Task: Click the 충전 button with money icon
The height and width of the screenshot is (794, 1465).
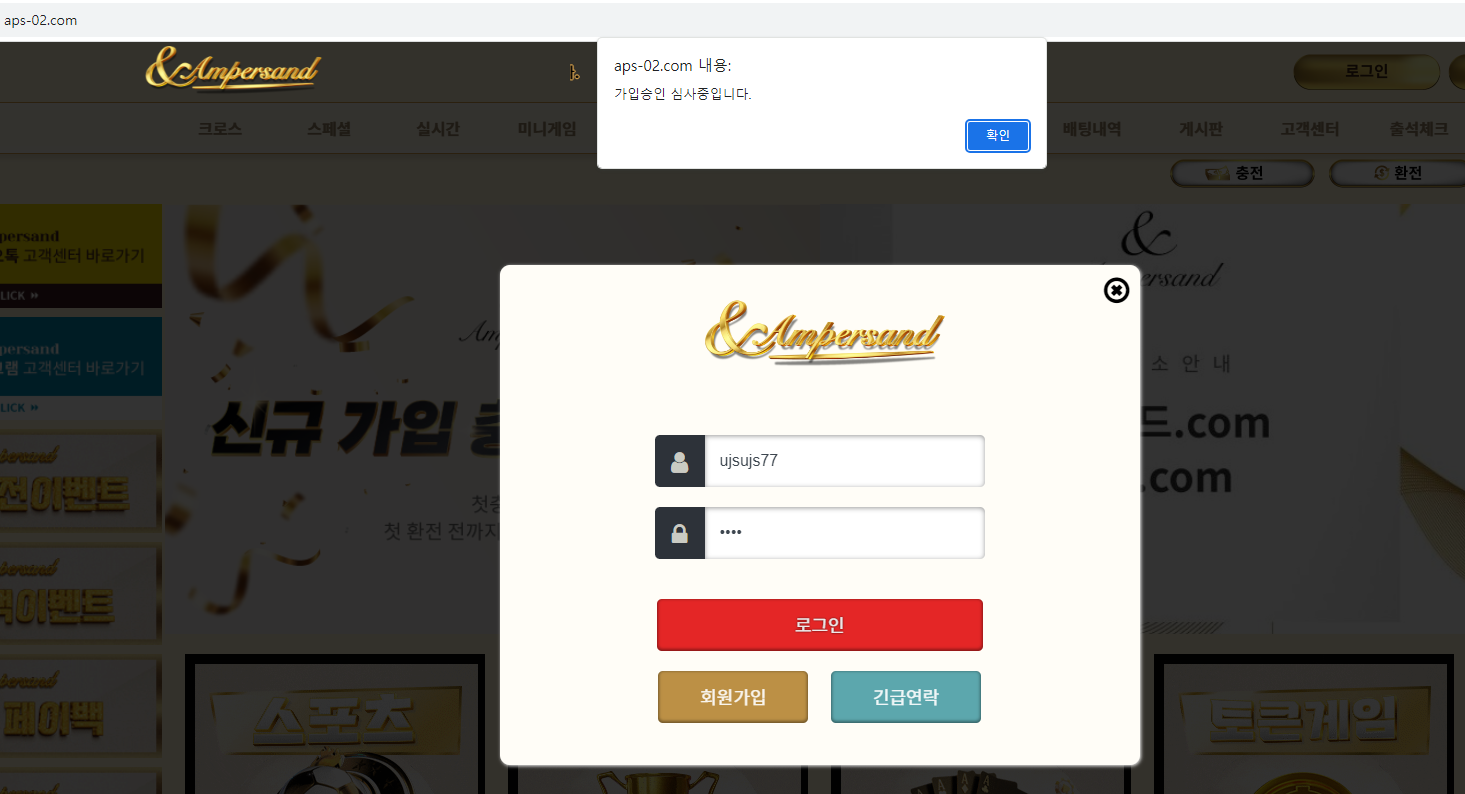Action: 1242,173
